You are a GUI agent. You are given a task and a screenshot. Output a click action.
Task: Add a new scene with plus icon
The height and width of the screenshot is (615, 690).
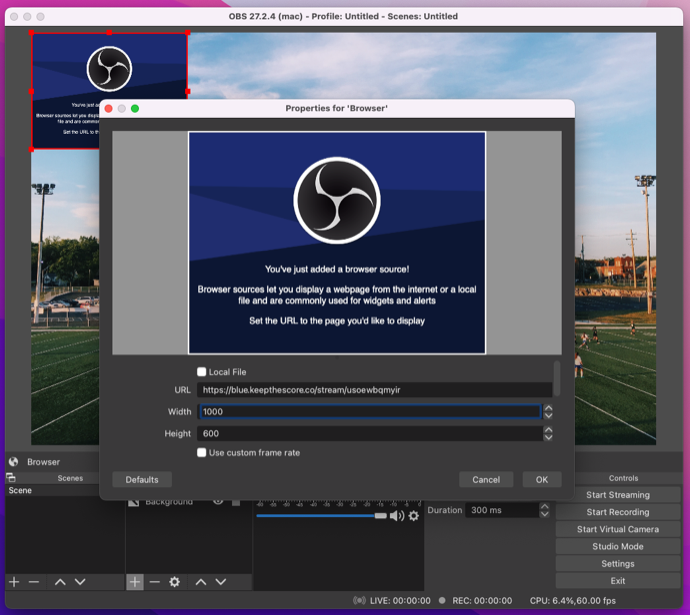(x=14, y=582)
